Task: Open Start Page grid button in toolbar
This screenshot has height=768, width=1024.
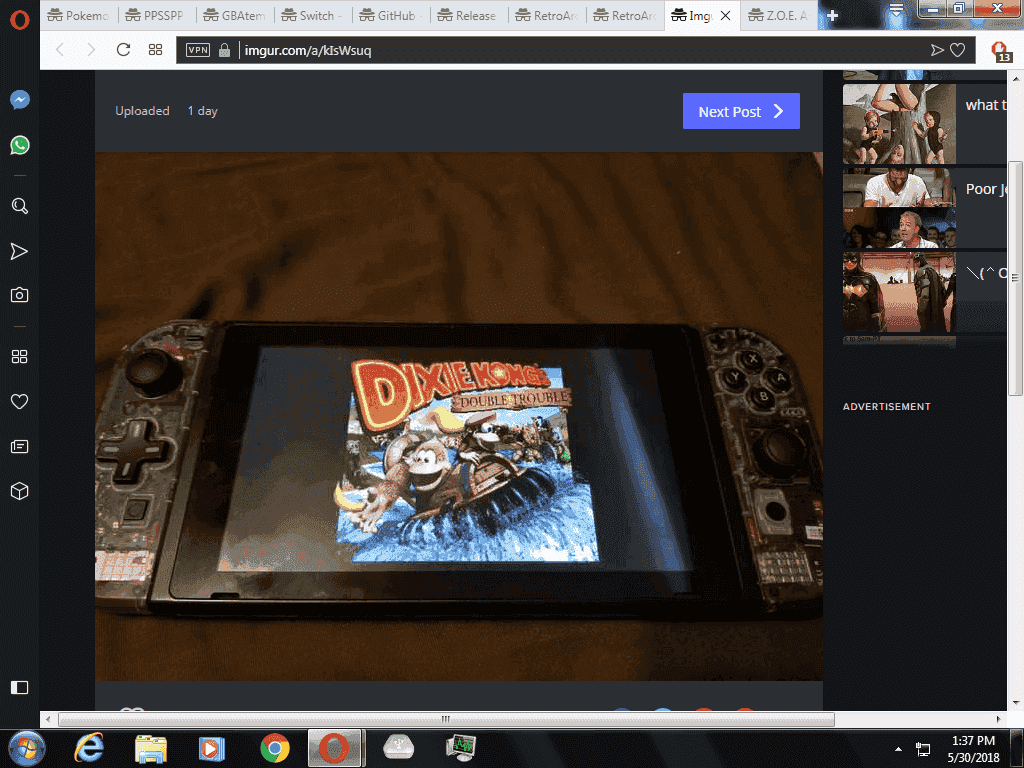Action: (x=155, y=50)
